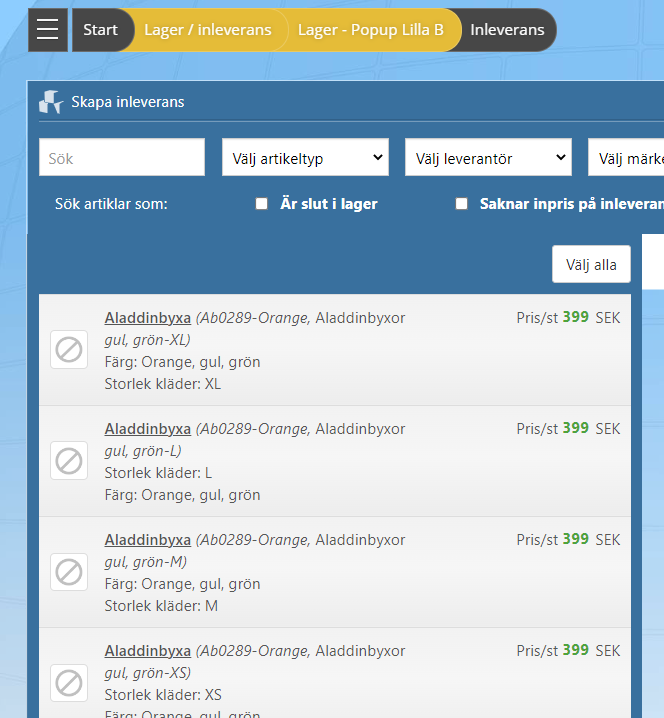Screen dimensions: 664x718
Task: Enable Är slut i lager checkbox
Action: coord(261,204)
